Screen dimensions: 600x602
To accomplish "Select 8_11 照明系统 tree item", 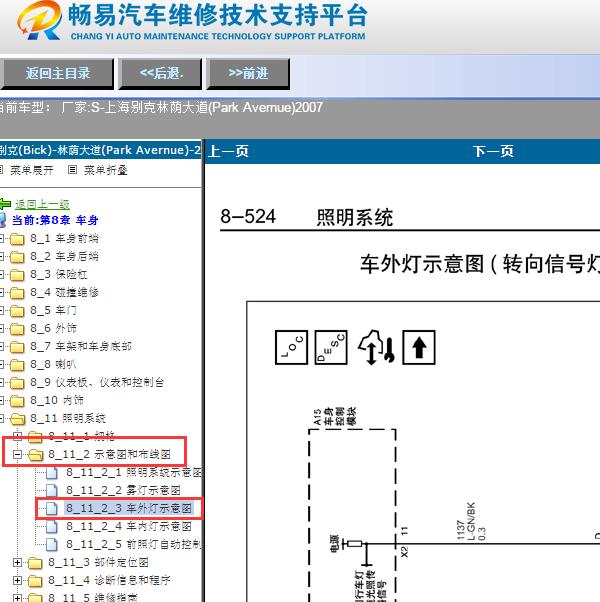I will 68,418.
